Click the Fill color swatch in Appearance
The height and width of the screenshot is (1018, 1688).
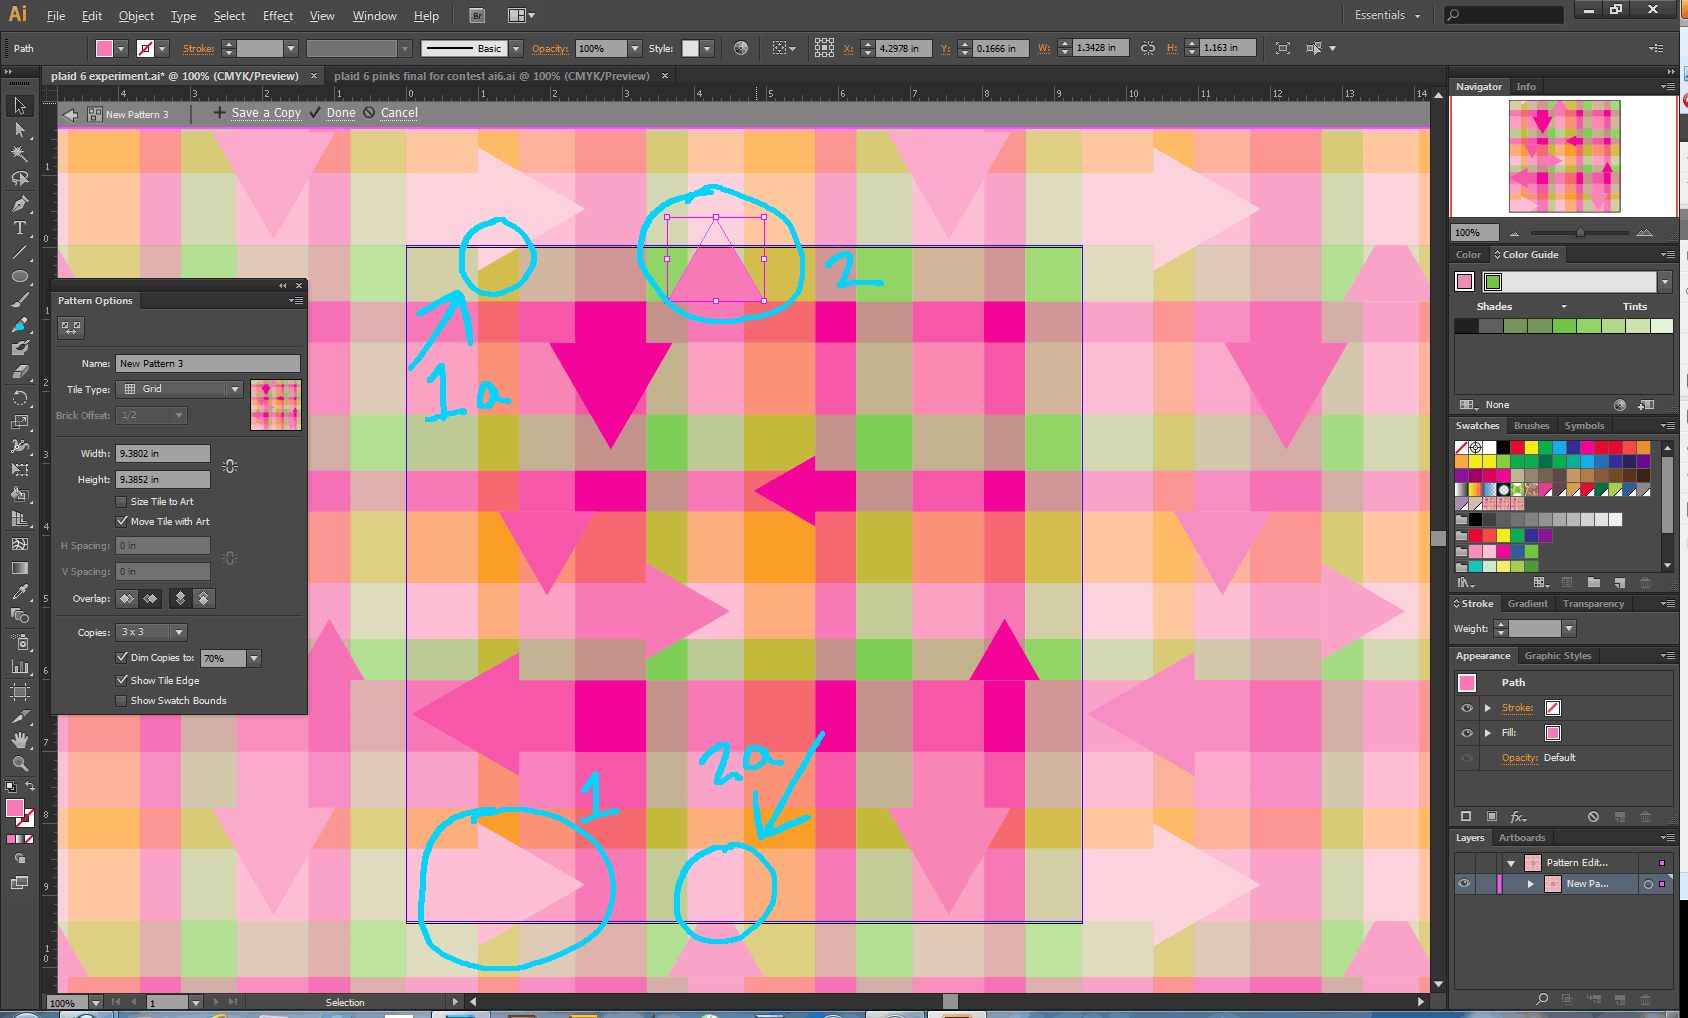1553,733
